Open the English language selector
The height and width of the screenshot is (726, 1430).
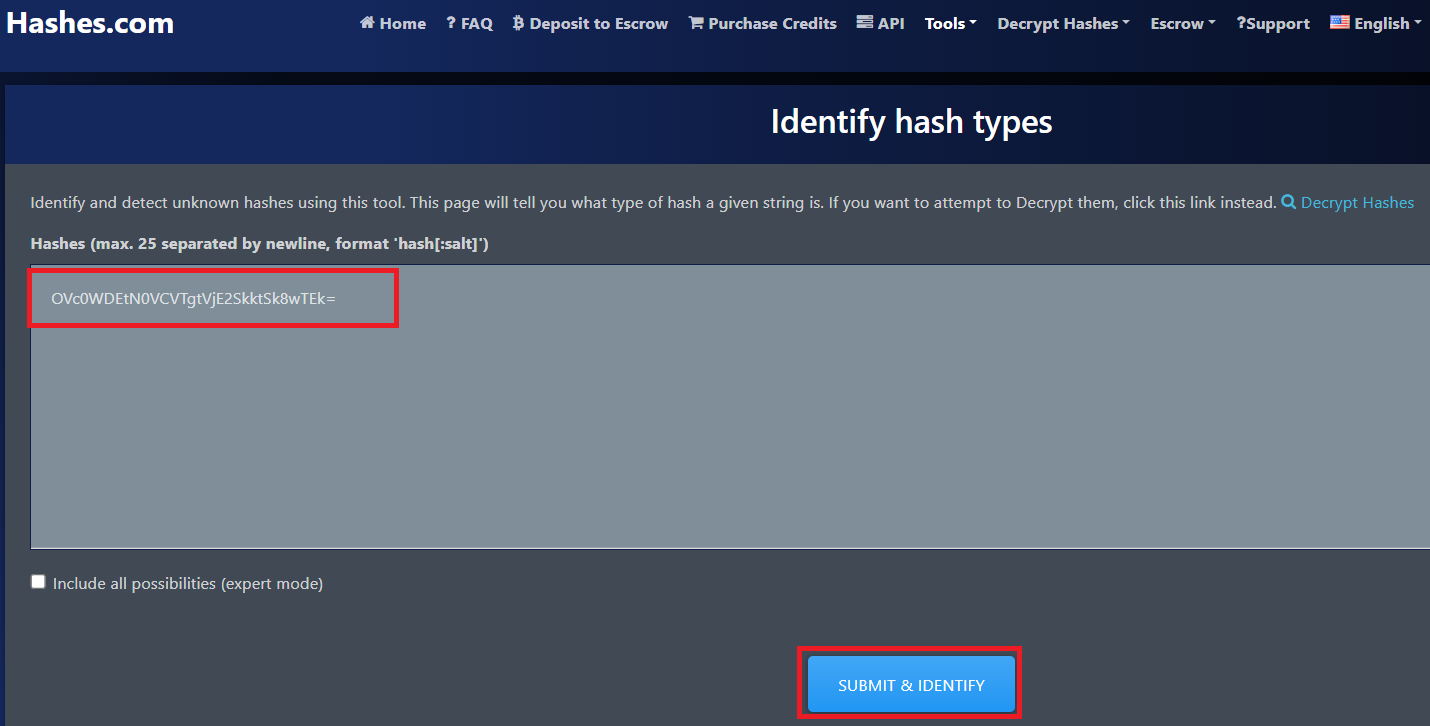click(1387, 23)
